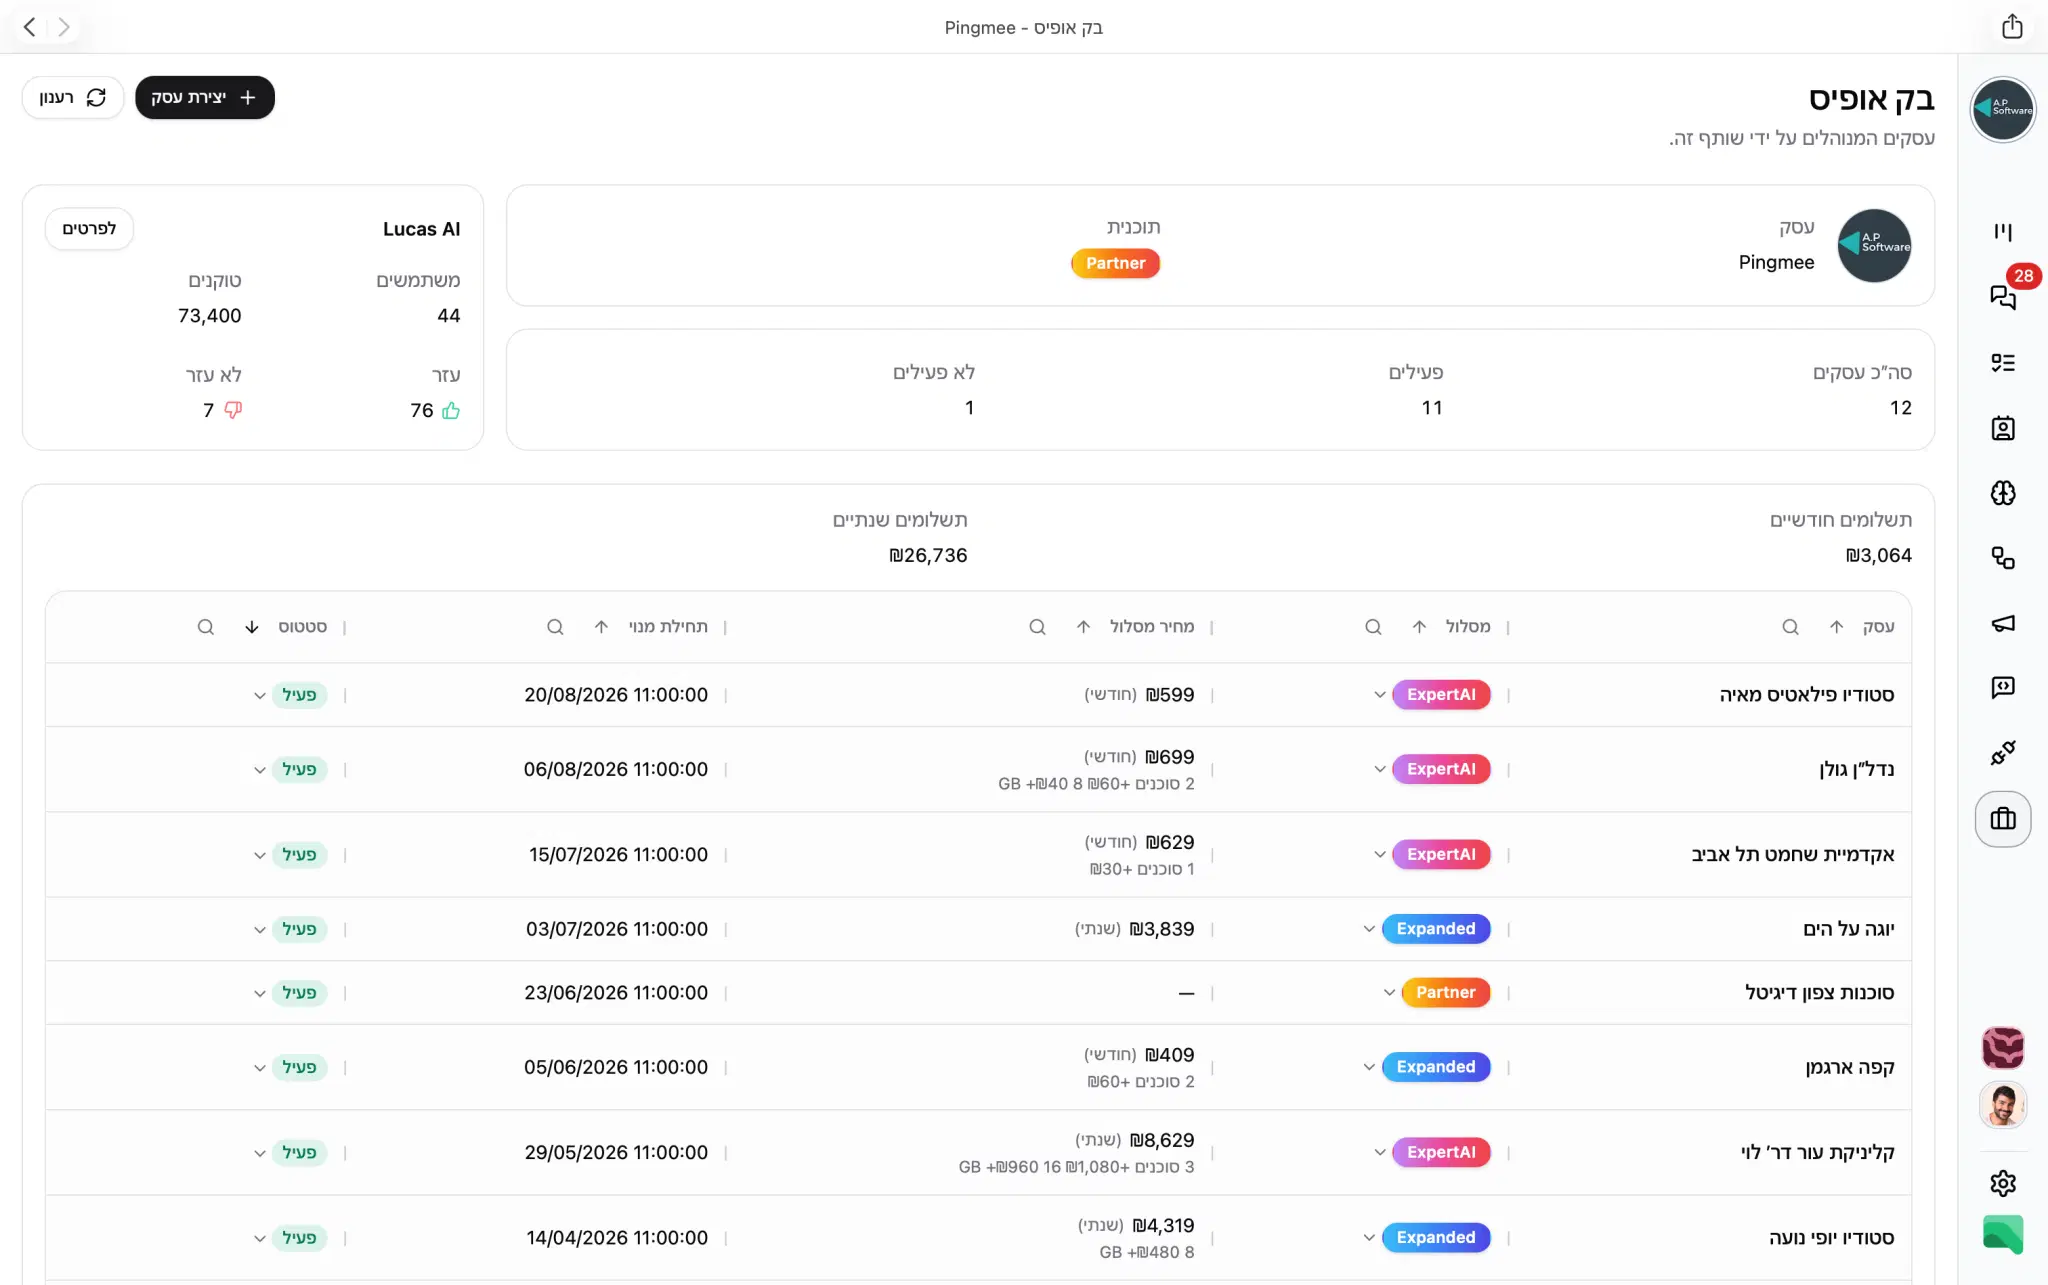Click the A.P Software logo atop sidebar
Screen dimensions: 2048x1285
point(2003,110)
